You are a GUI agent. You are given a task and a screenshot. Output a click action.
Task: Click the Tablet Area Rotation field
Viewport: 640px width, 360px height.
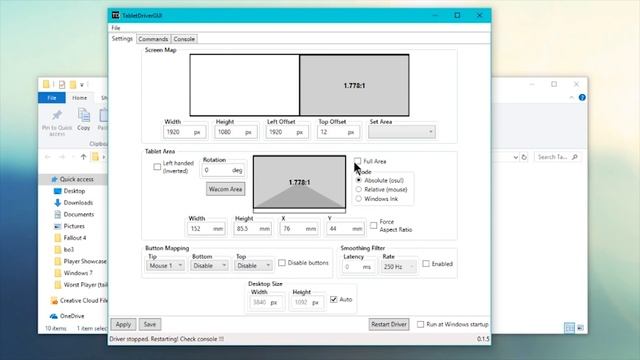pos(224,170)
